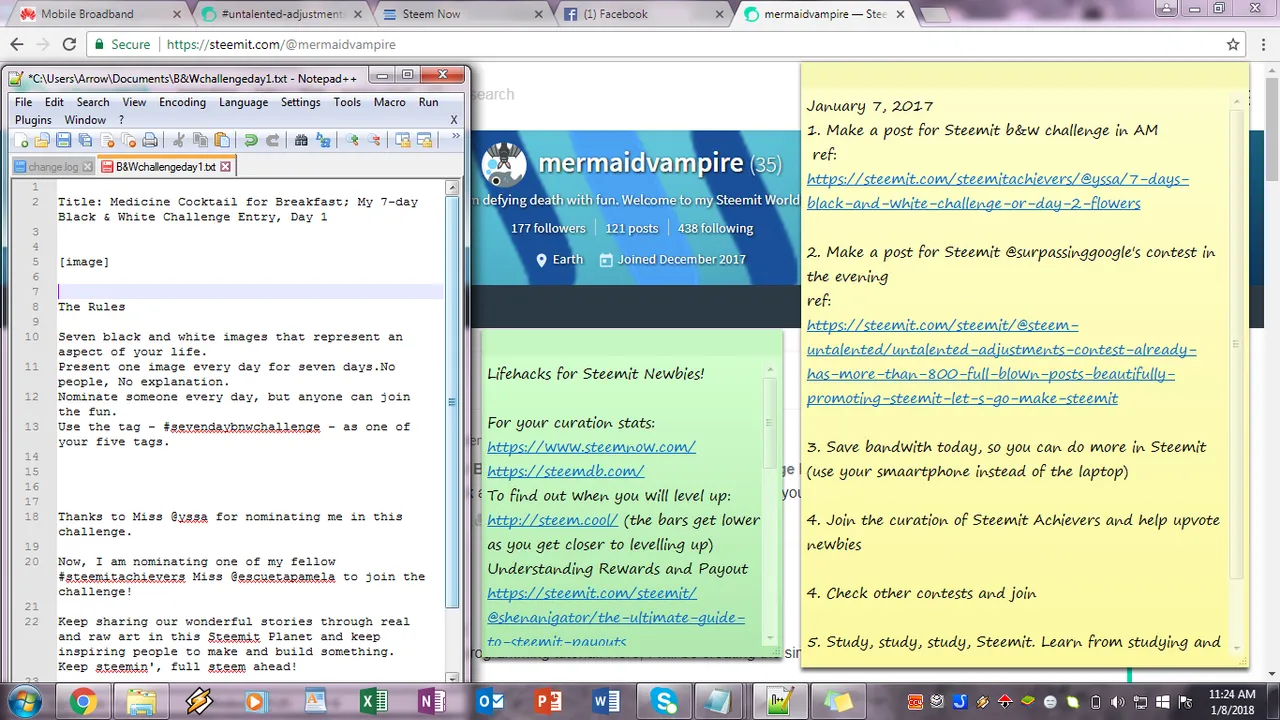Open OneNote from the taskbar
This screenshot has width=1280, height=720.
pyautogui.click(x=432, y=701)
